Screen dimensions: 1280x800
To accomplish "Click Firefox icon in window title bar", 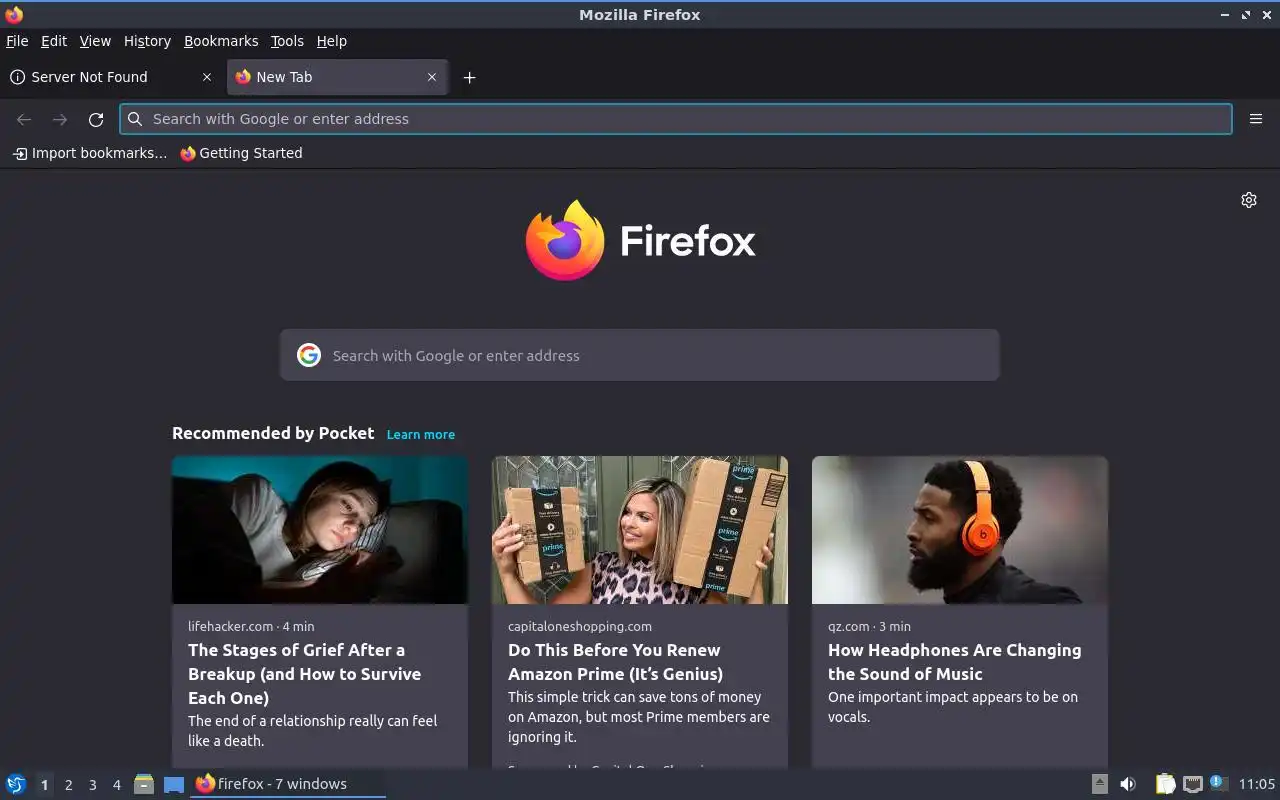I will click(x=14, y=15).
